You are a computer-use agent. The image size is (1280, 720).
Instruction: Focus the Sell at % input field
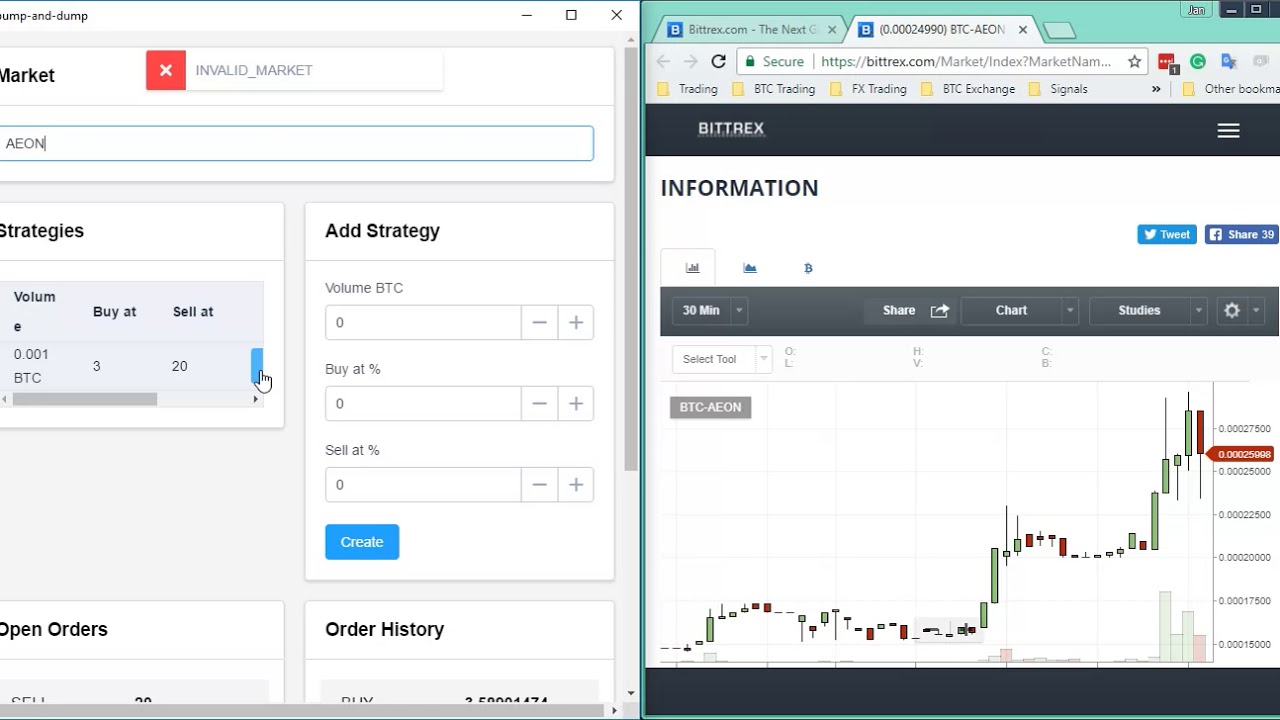[x=423, y=484]
